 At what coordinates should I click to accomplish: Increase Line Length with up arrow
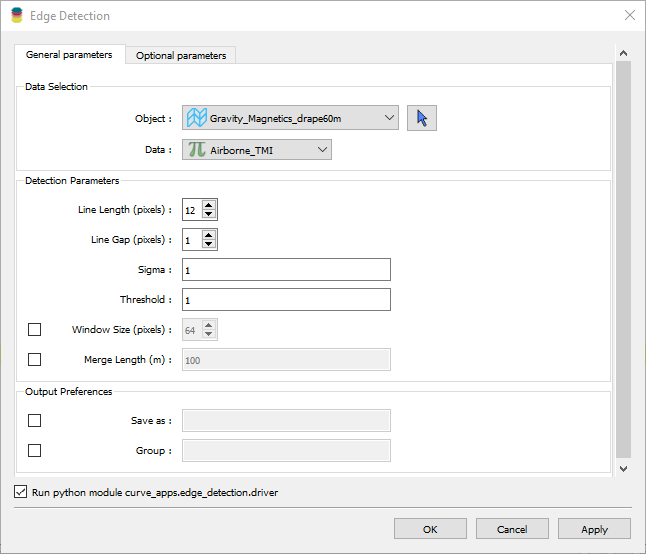click(208, 205)
